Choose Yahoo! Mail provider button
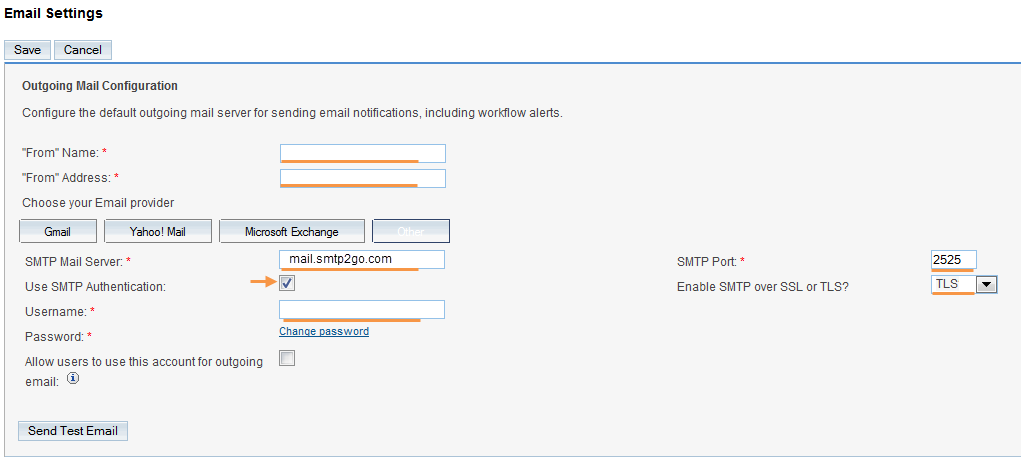This screenshot has height=459, width=1021. [158, 231]
